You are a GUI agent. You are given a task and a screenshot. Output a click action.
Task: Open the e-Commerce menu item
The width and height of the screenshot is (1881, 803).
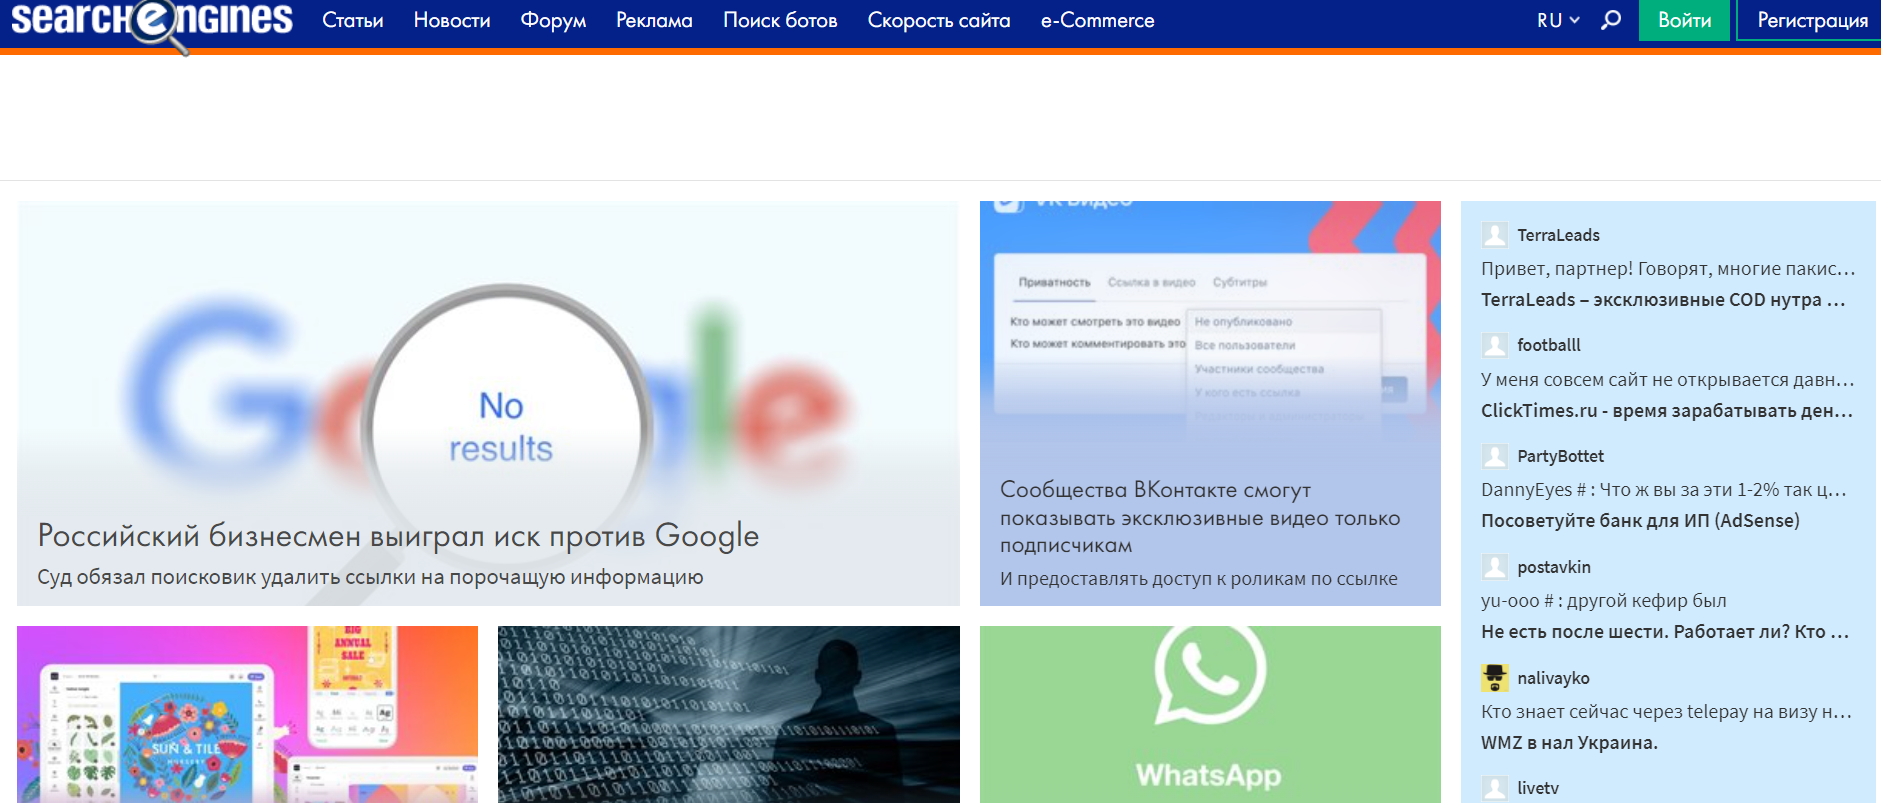(1097, 20)
